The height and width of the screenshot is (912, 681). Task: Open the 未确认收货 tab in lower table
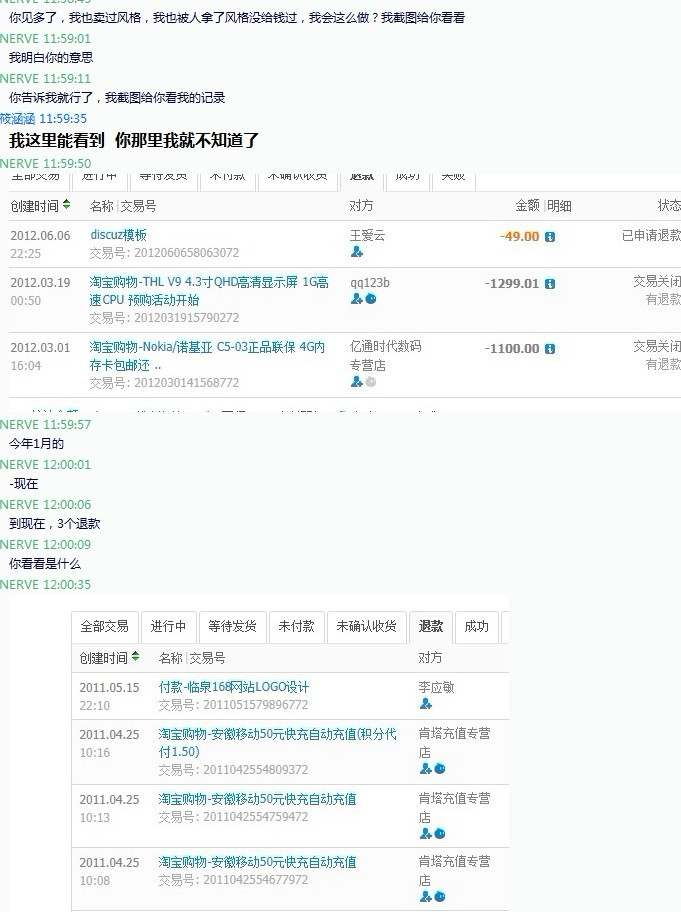point(366,626)
